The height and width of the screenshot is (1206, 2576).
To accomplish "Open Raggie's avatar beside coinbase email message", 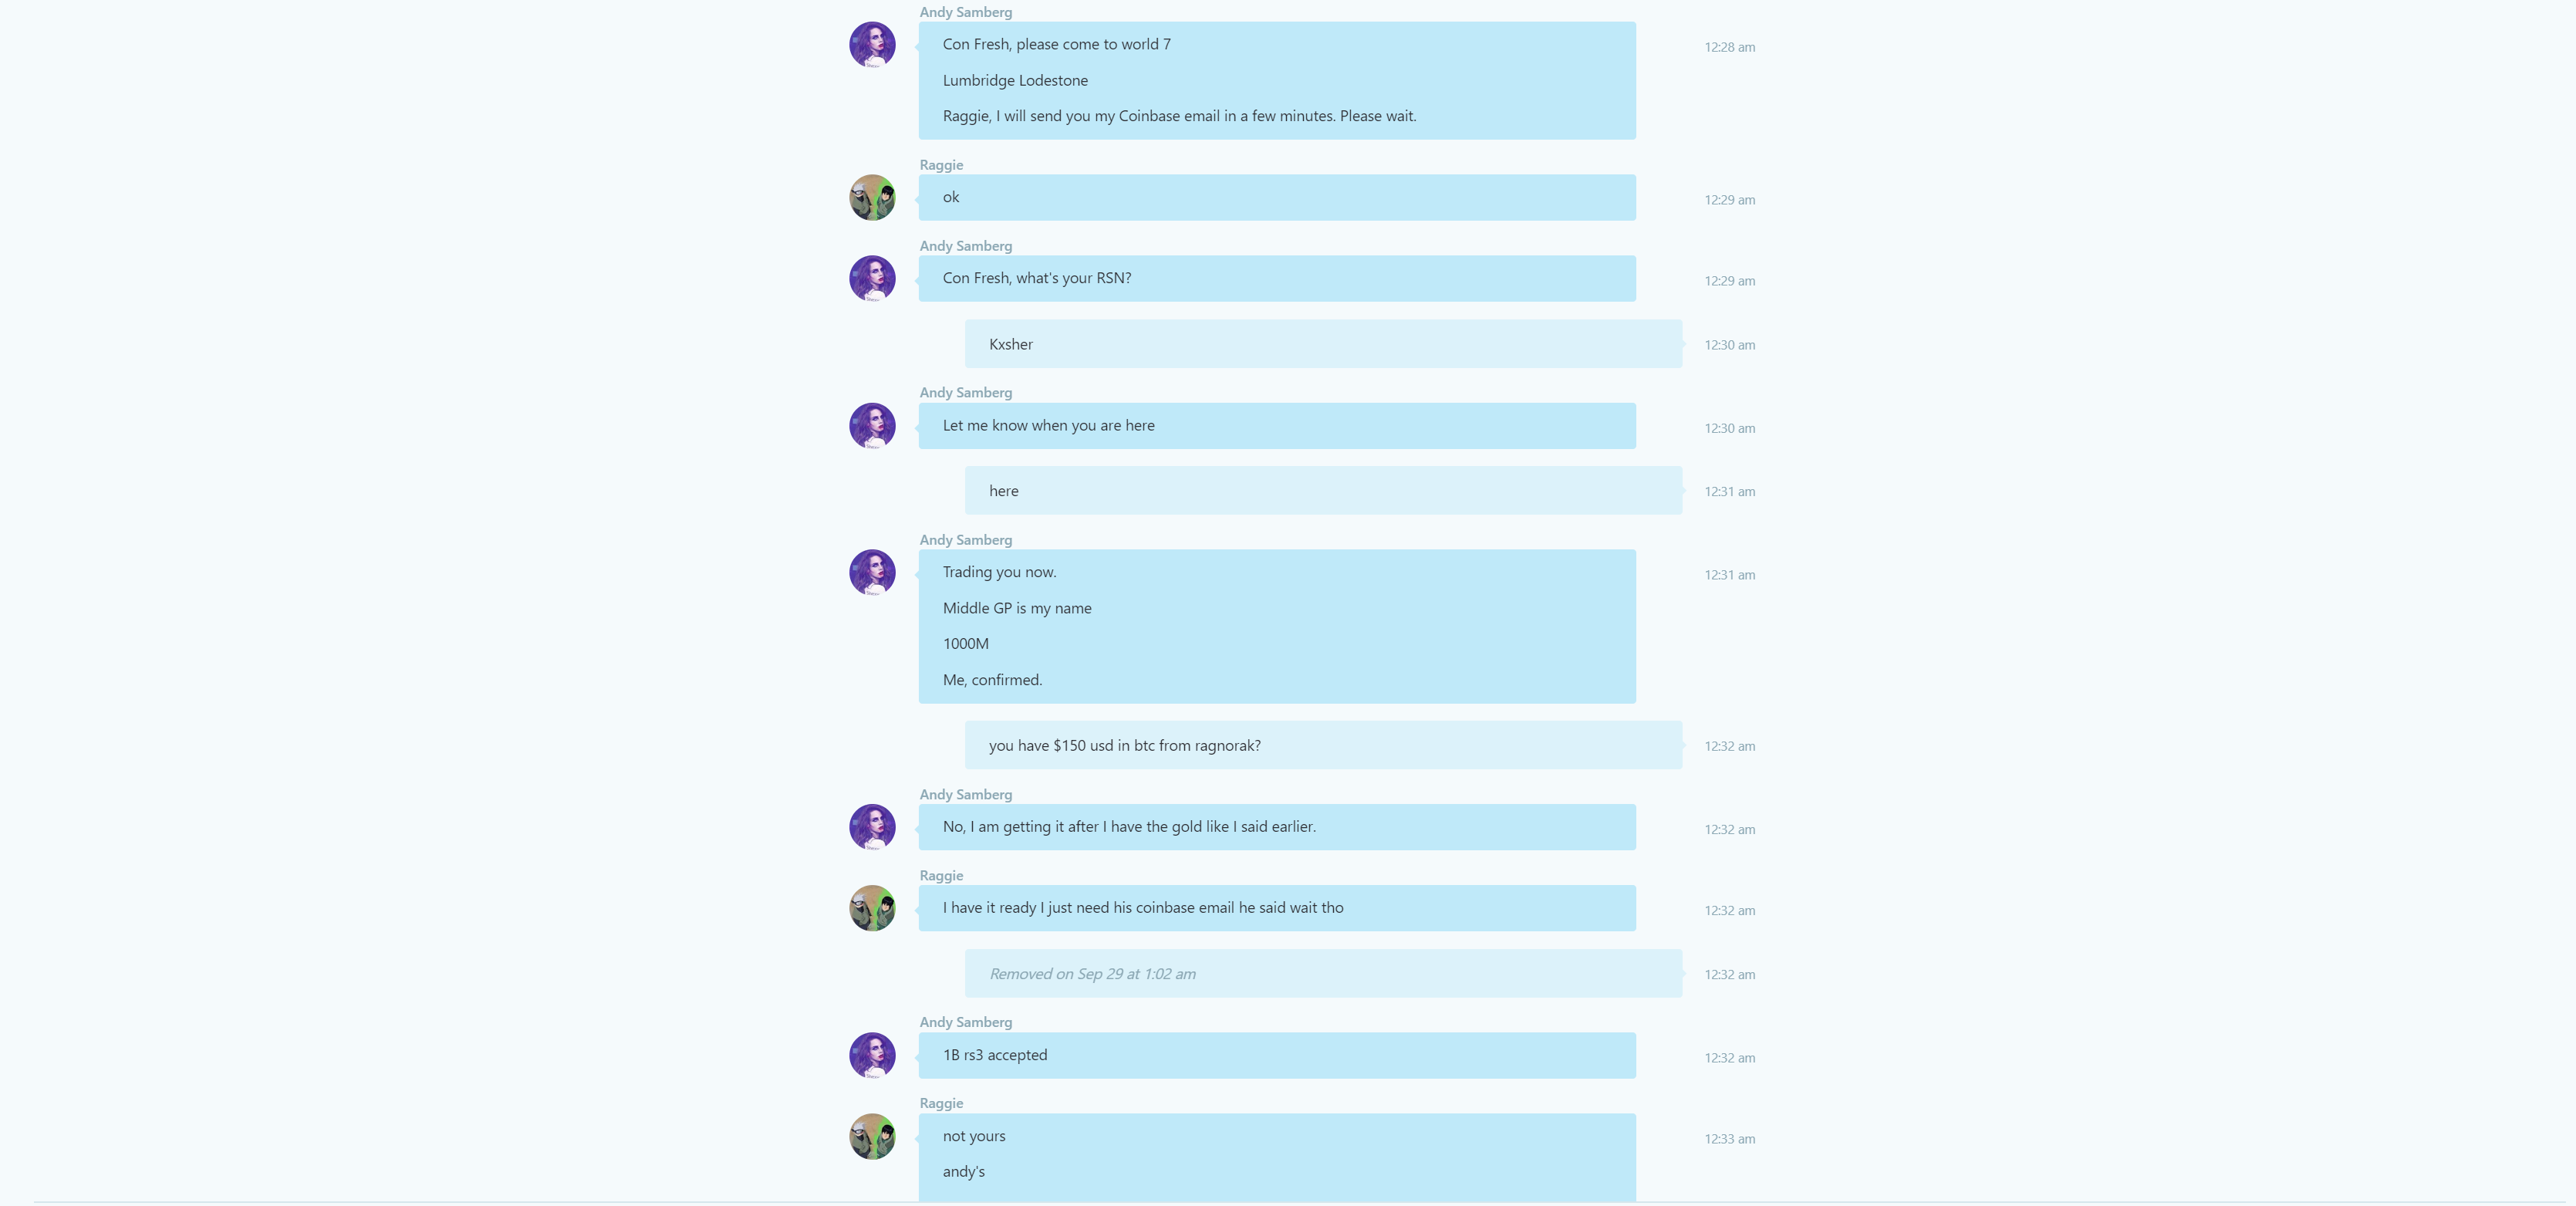I will 872,908.
